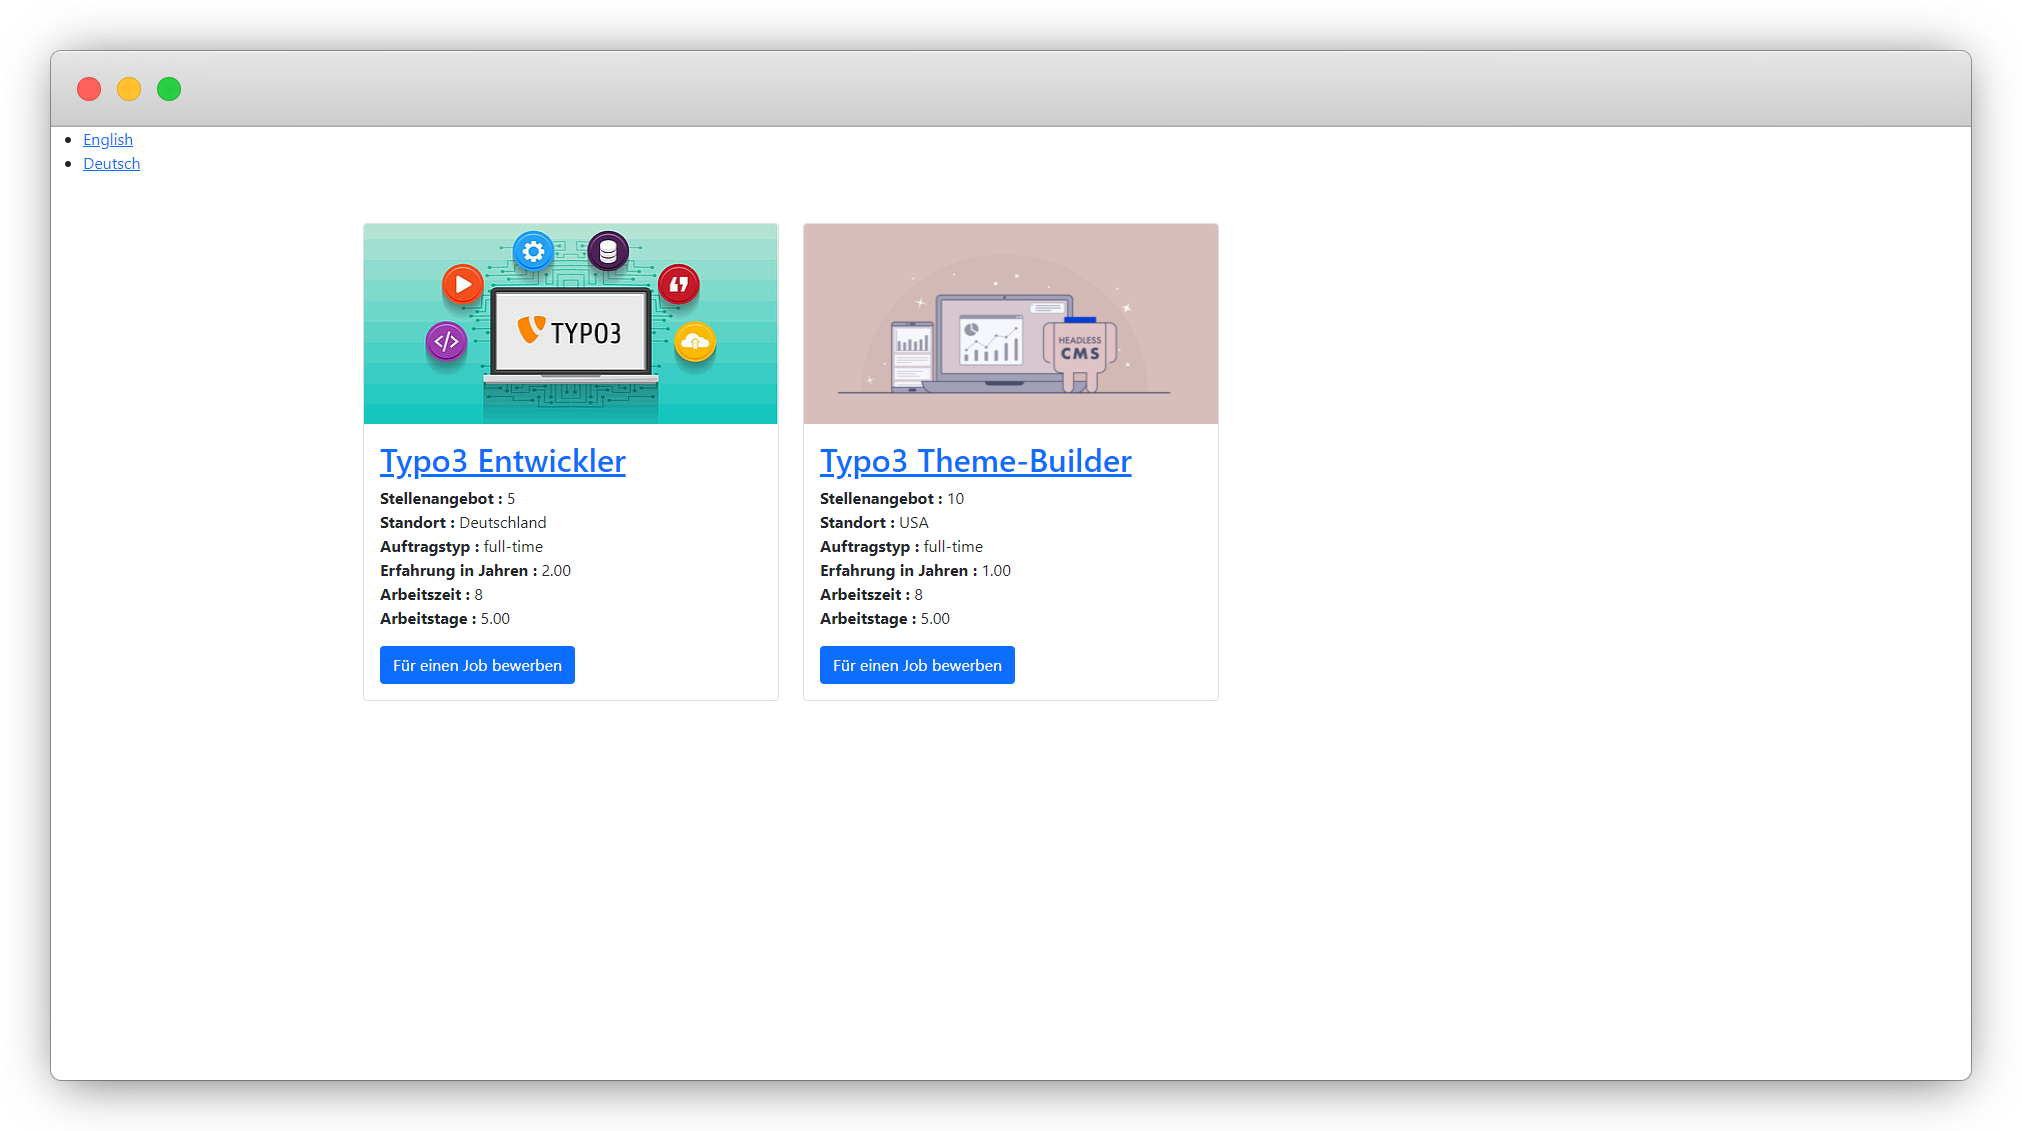Open the Typo3 Entwickler job title
This screenshot has width=2022, height=1131.
point(502,461)
